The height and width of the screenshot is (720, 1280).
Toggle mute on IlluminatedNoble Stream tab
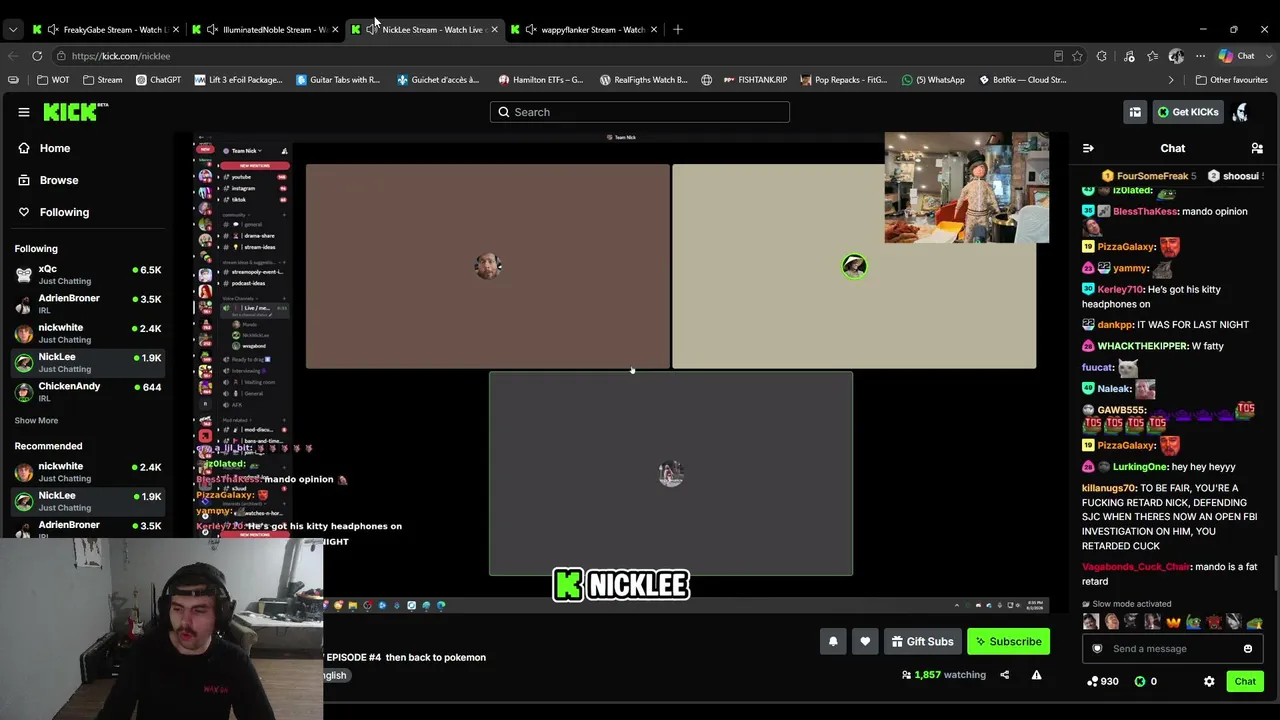tap(212, 29)
